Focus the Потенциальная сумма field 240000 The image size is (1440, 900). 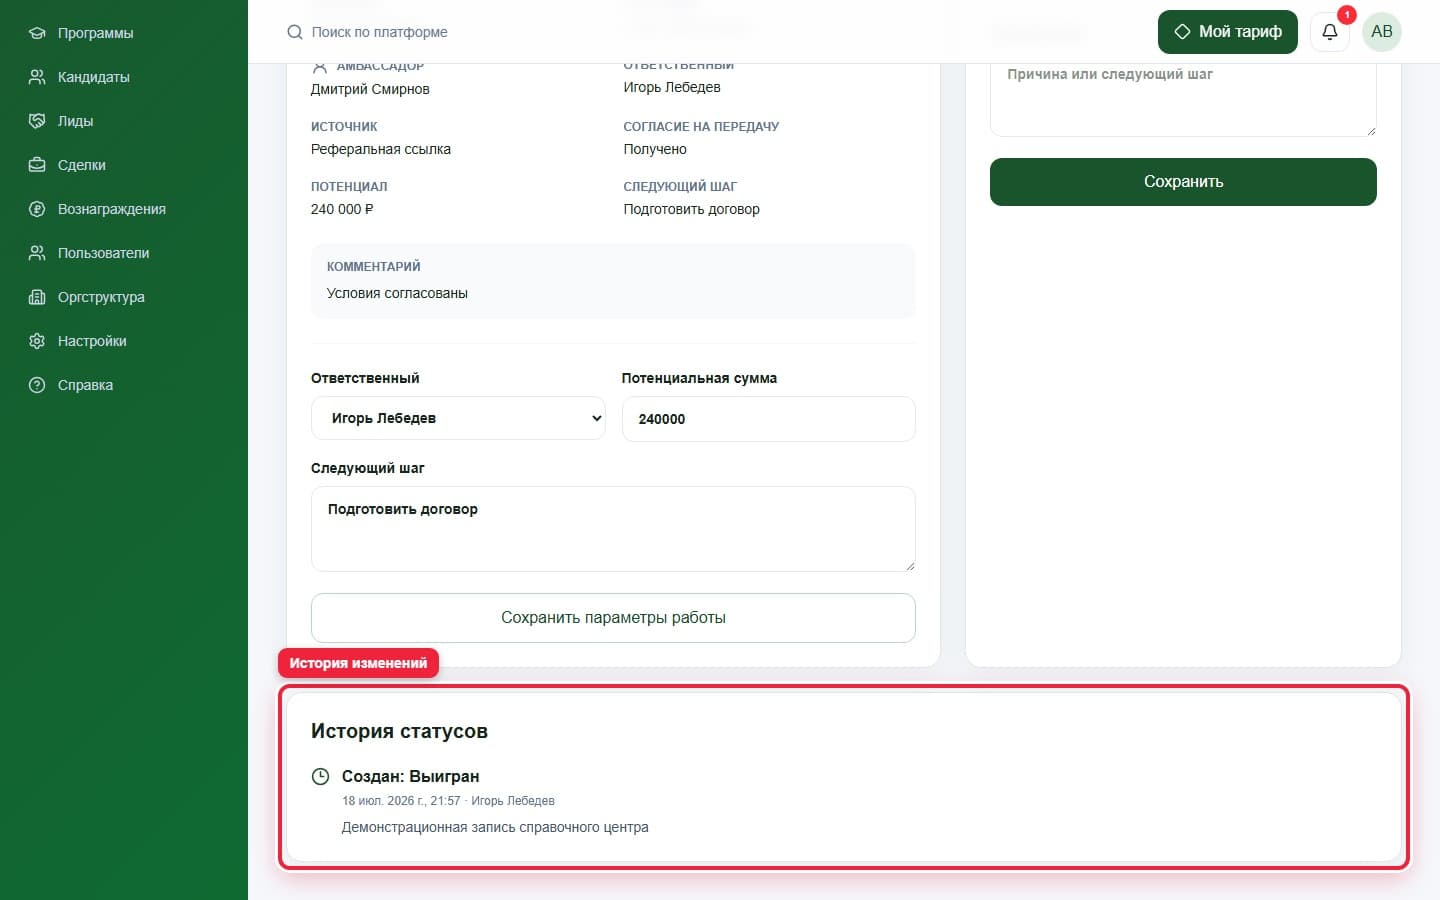(768, 419)
